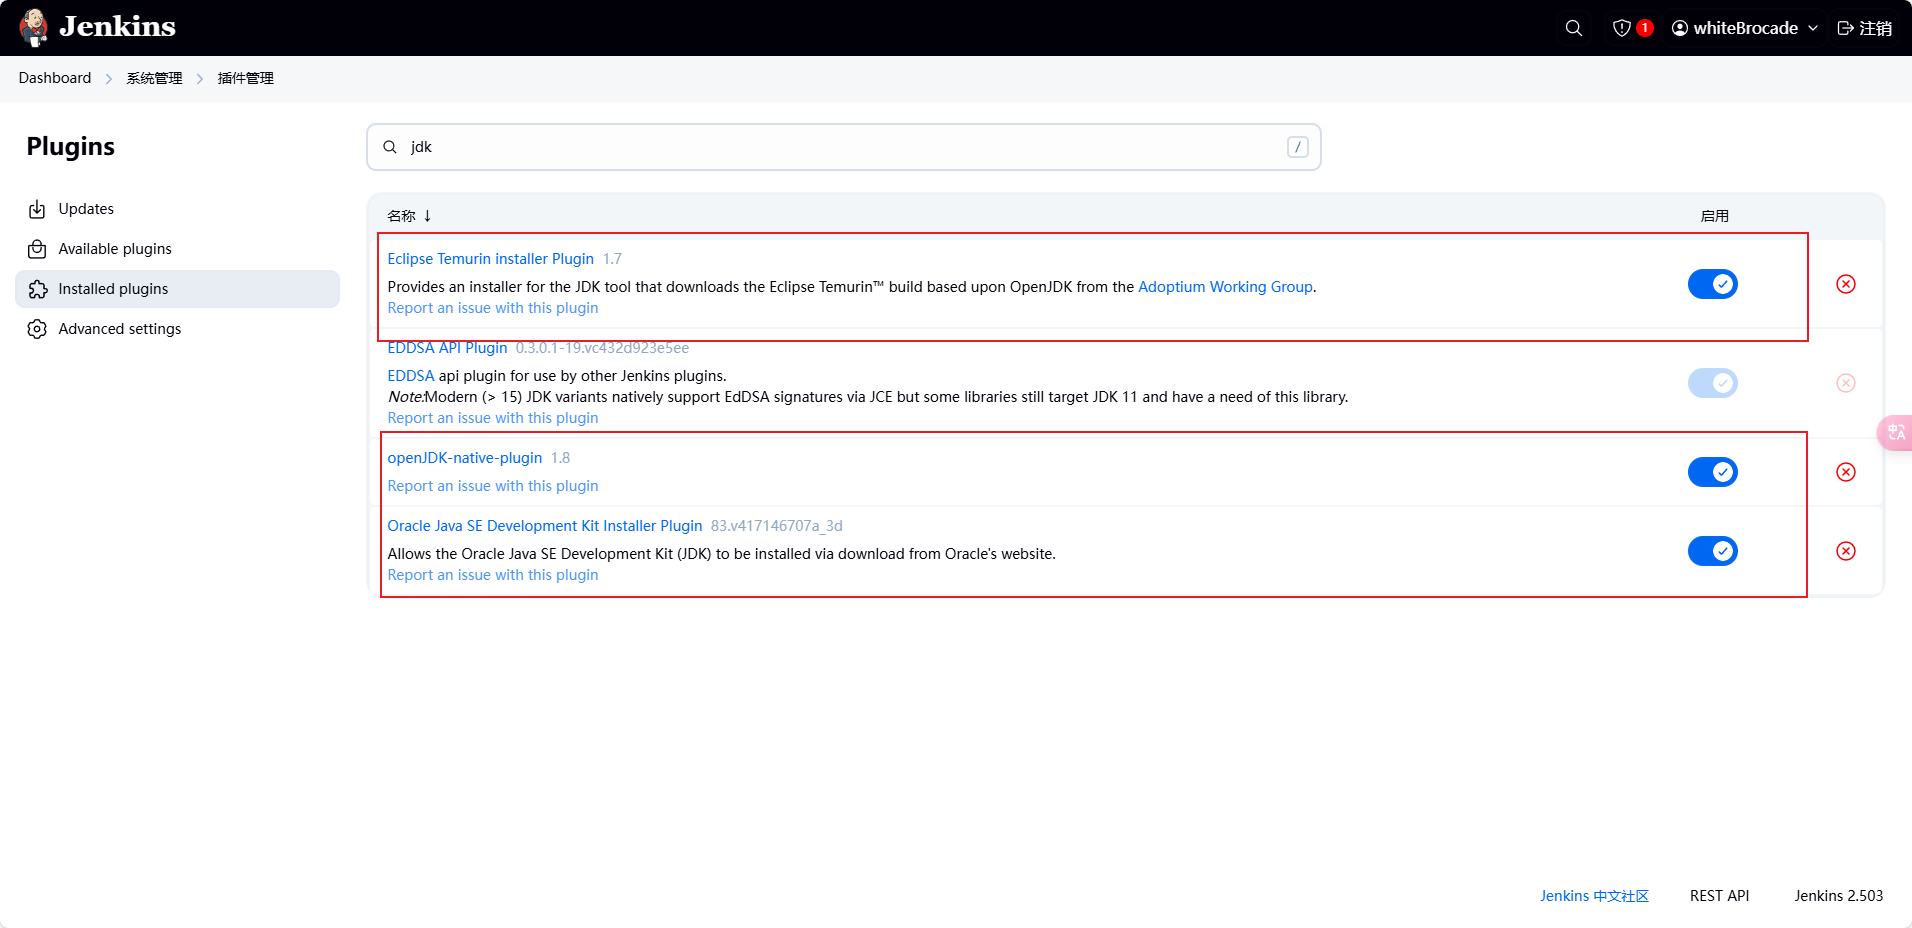
Task: Uninstall the openJDK-native-plugin
Action: [x=1846, y=472]
